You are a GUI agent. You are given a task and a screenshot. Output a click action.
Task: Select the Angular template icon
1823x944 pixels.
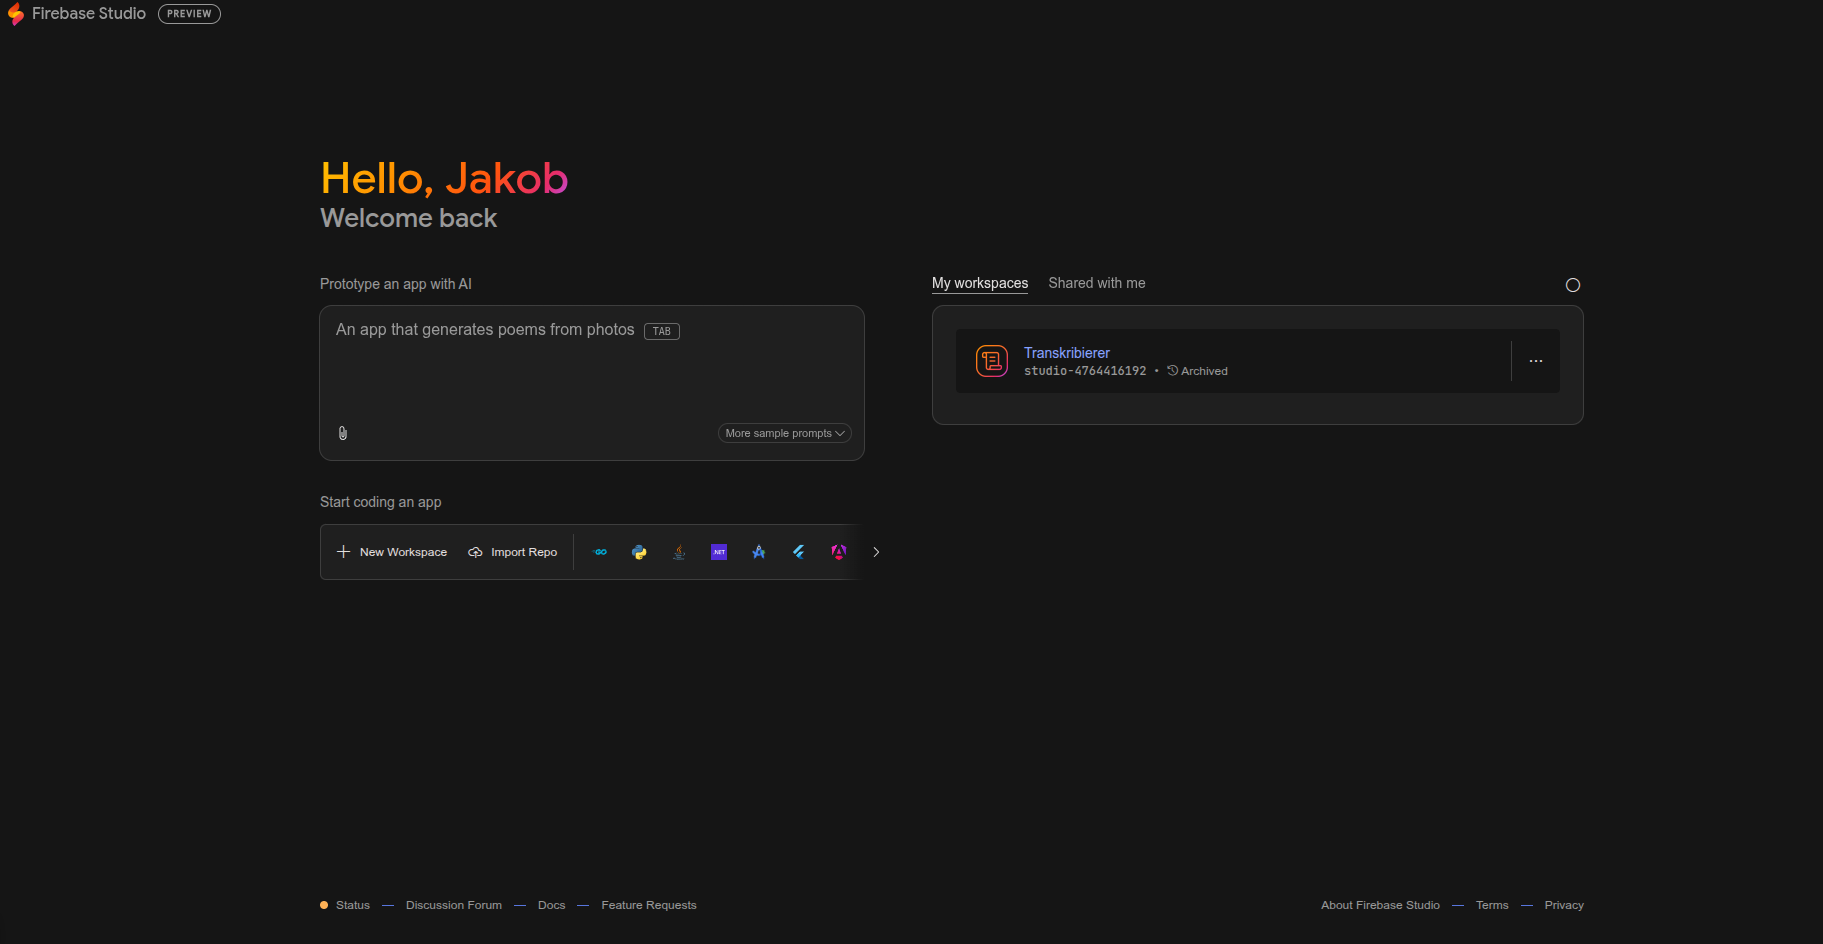click(838, 552)
